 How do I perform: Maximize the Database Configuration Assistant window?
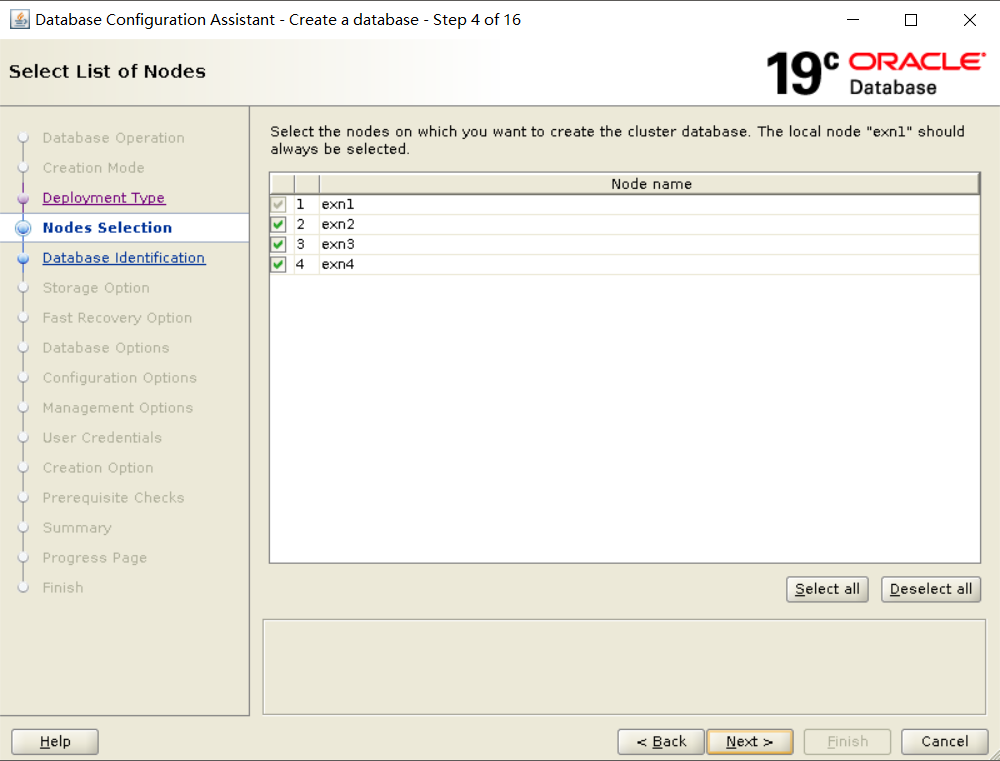[x=911, y=20]
